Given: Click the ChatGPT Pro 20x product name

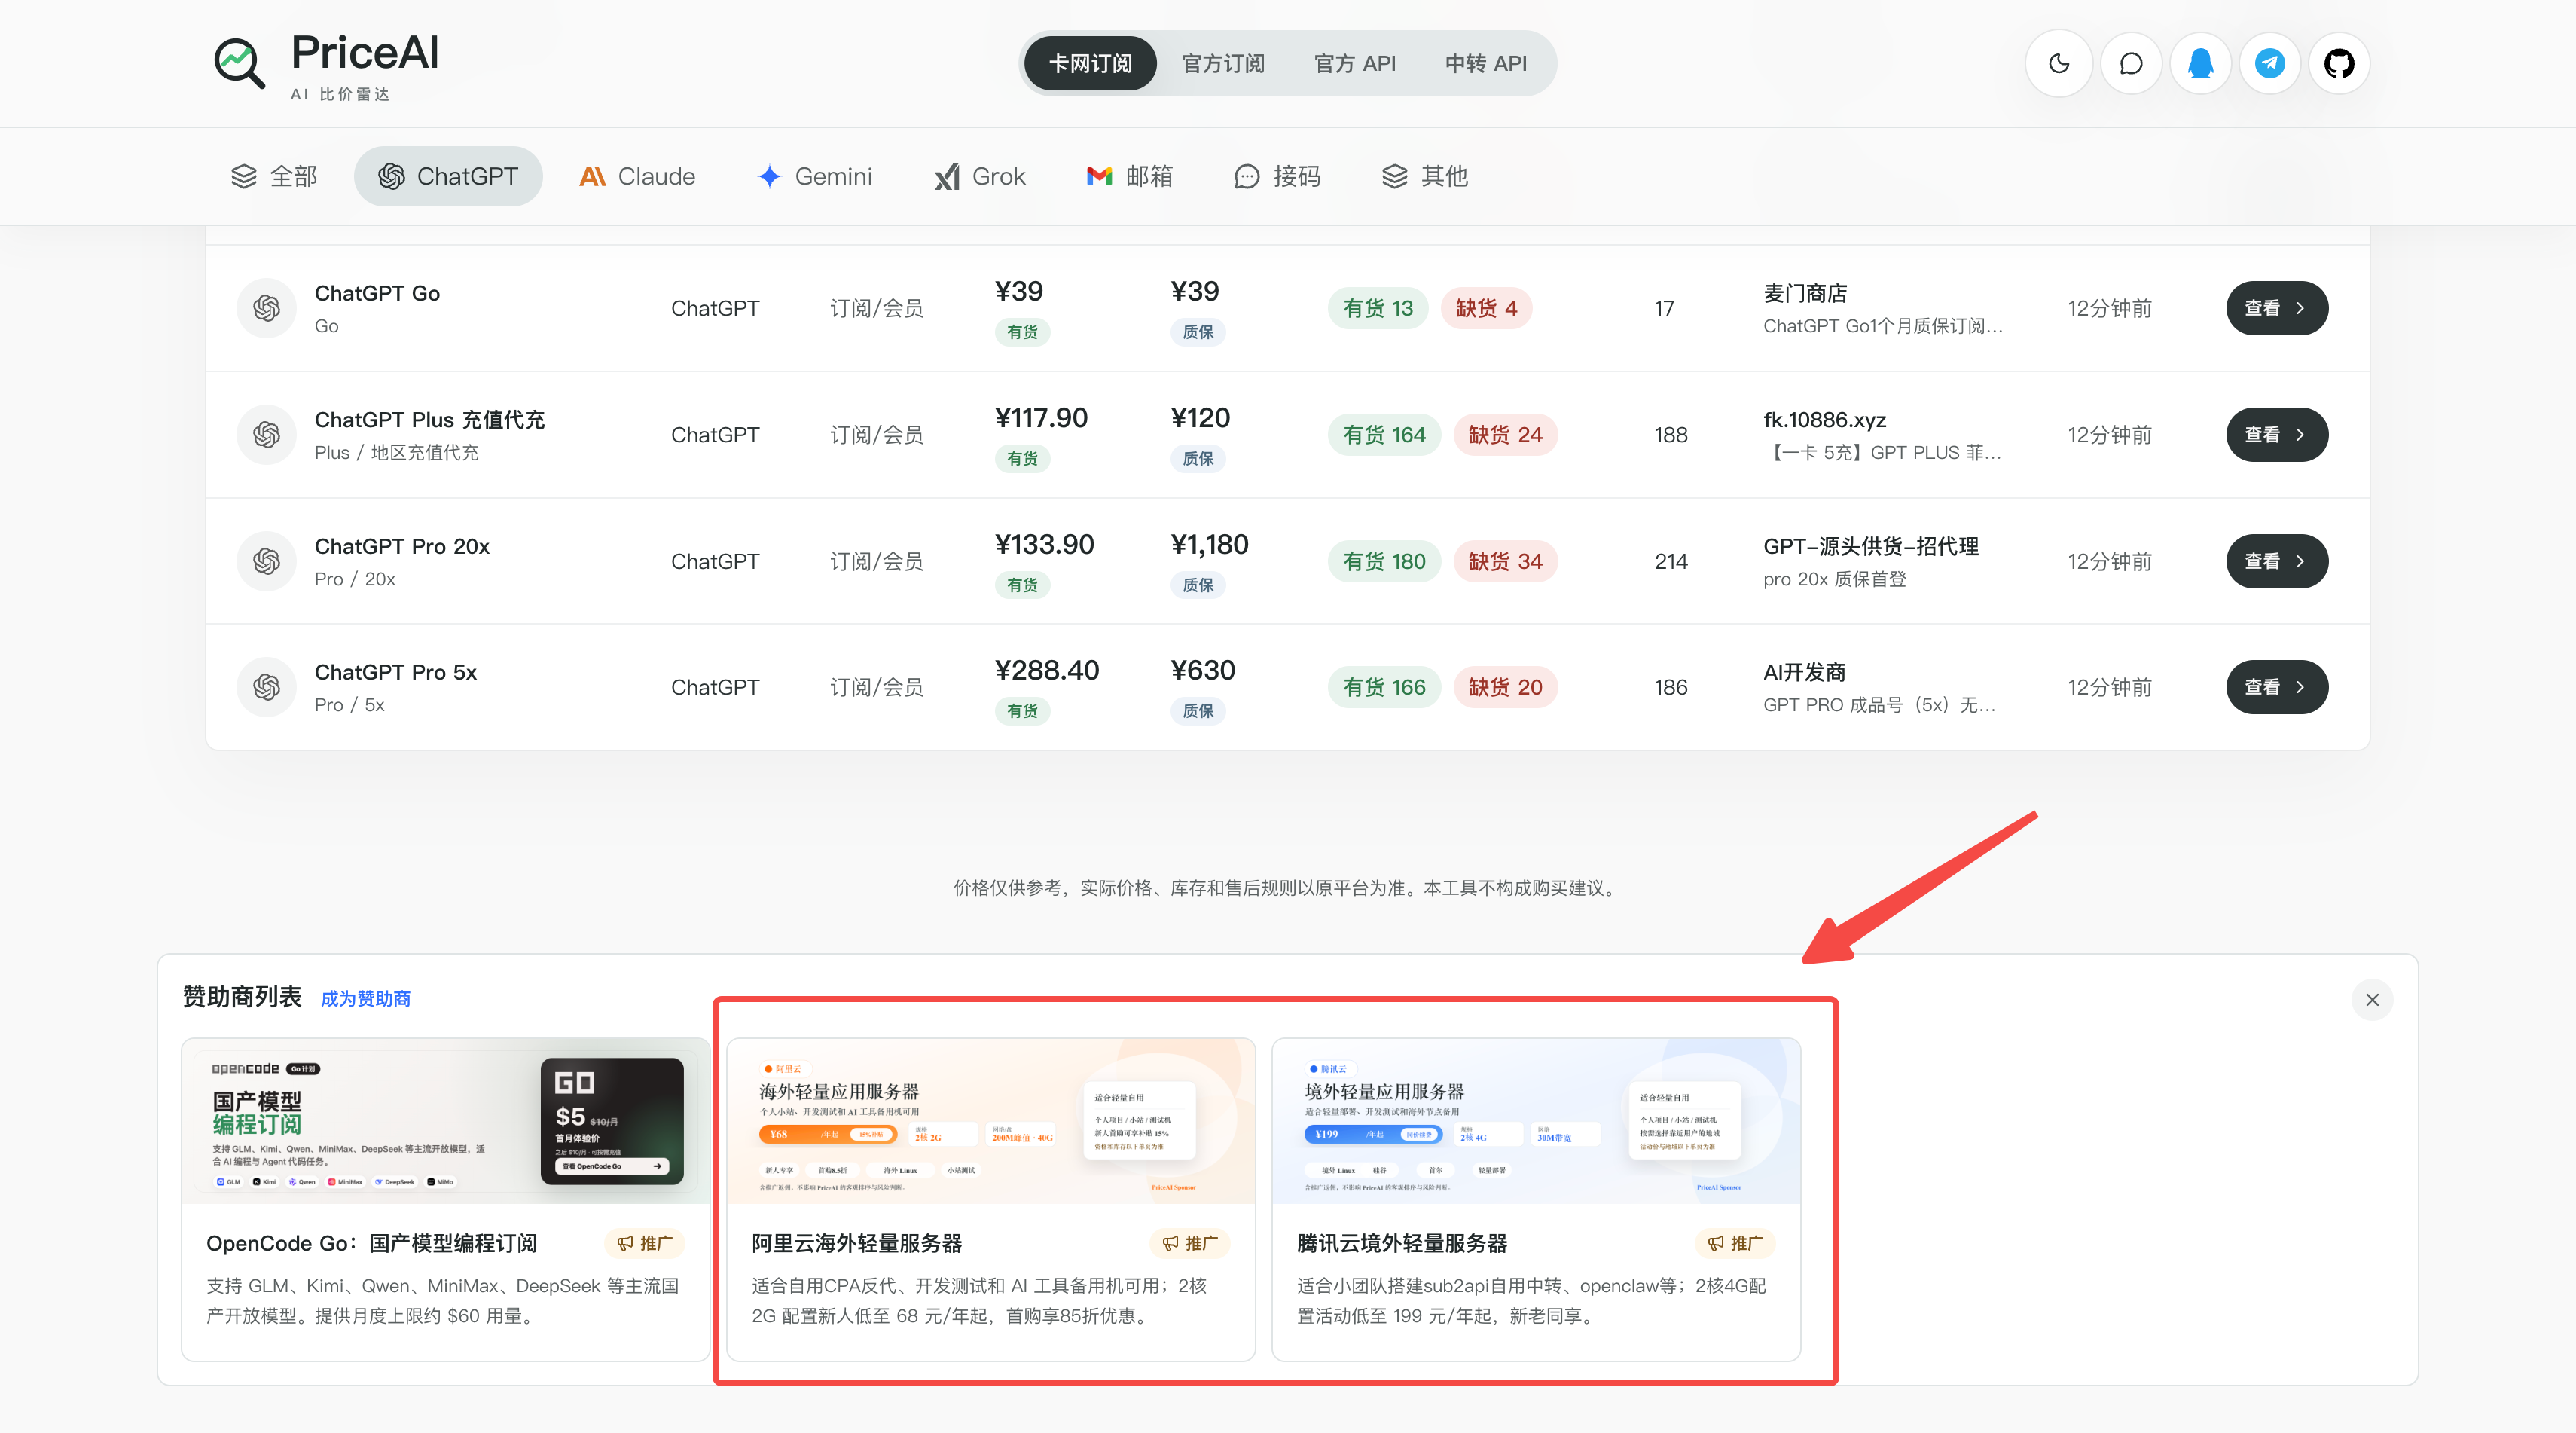Looking at the screenshot, I should coord(402,546).
